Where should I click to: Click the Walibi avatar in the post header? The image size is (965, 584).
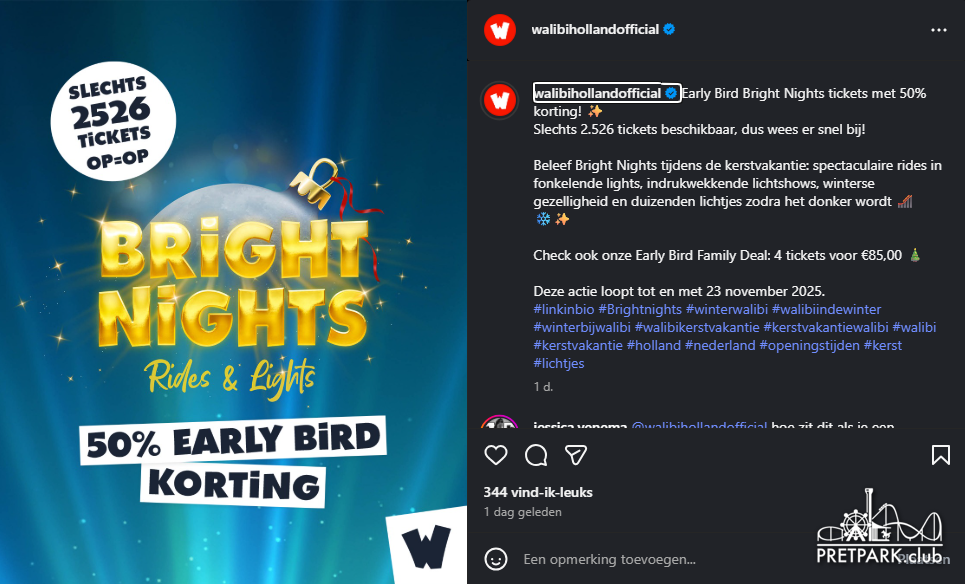pyautogui.click(x=500, y=30)
